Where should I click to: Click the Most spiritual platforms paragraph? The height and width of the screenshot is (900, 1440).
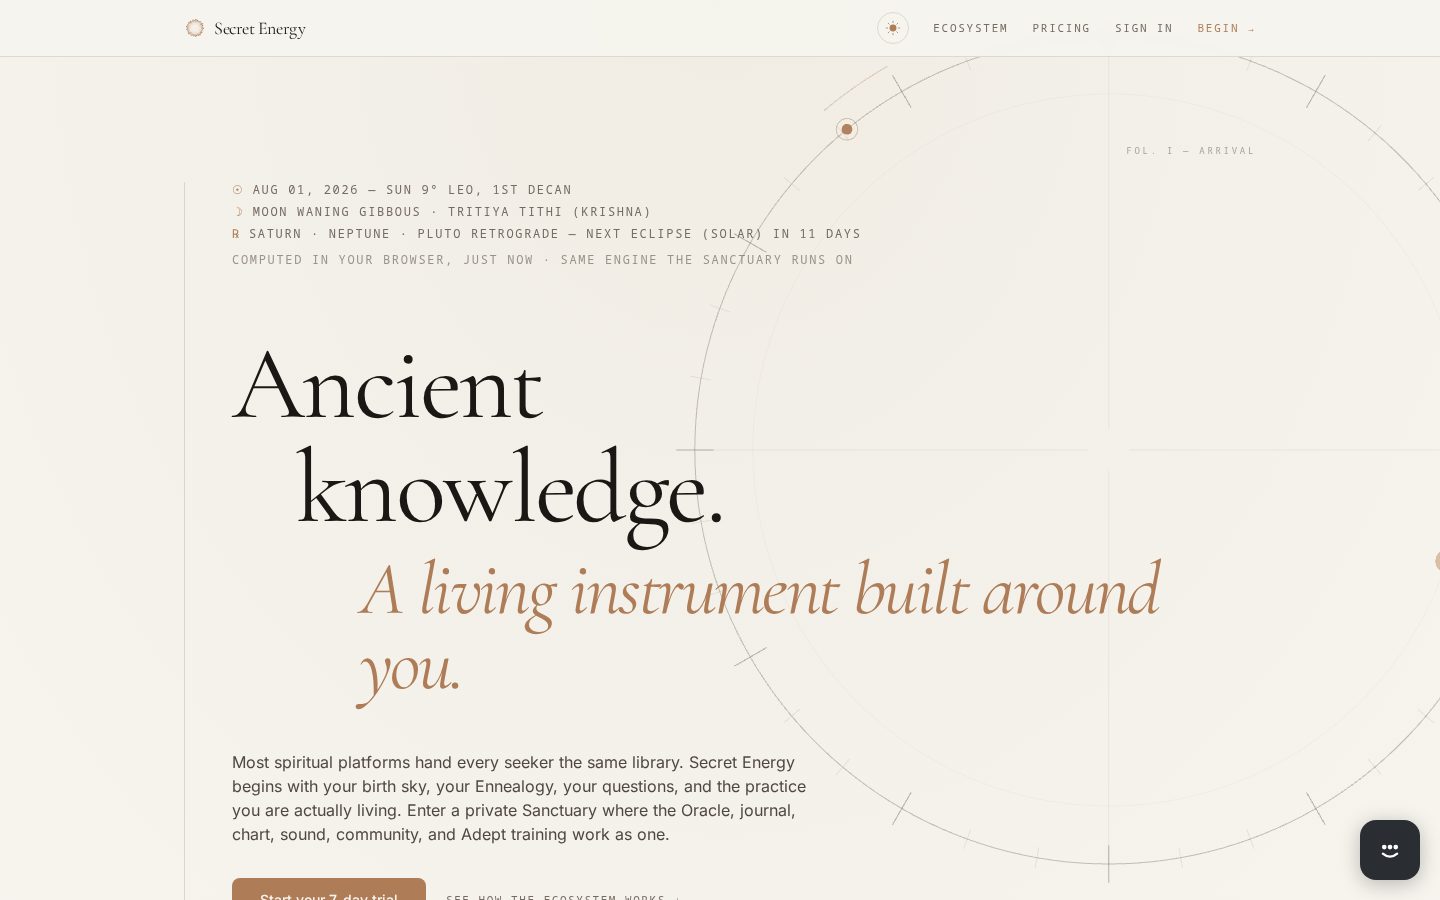coord(520,798)
